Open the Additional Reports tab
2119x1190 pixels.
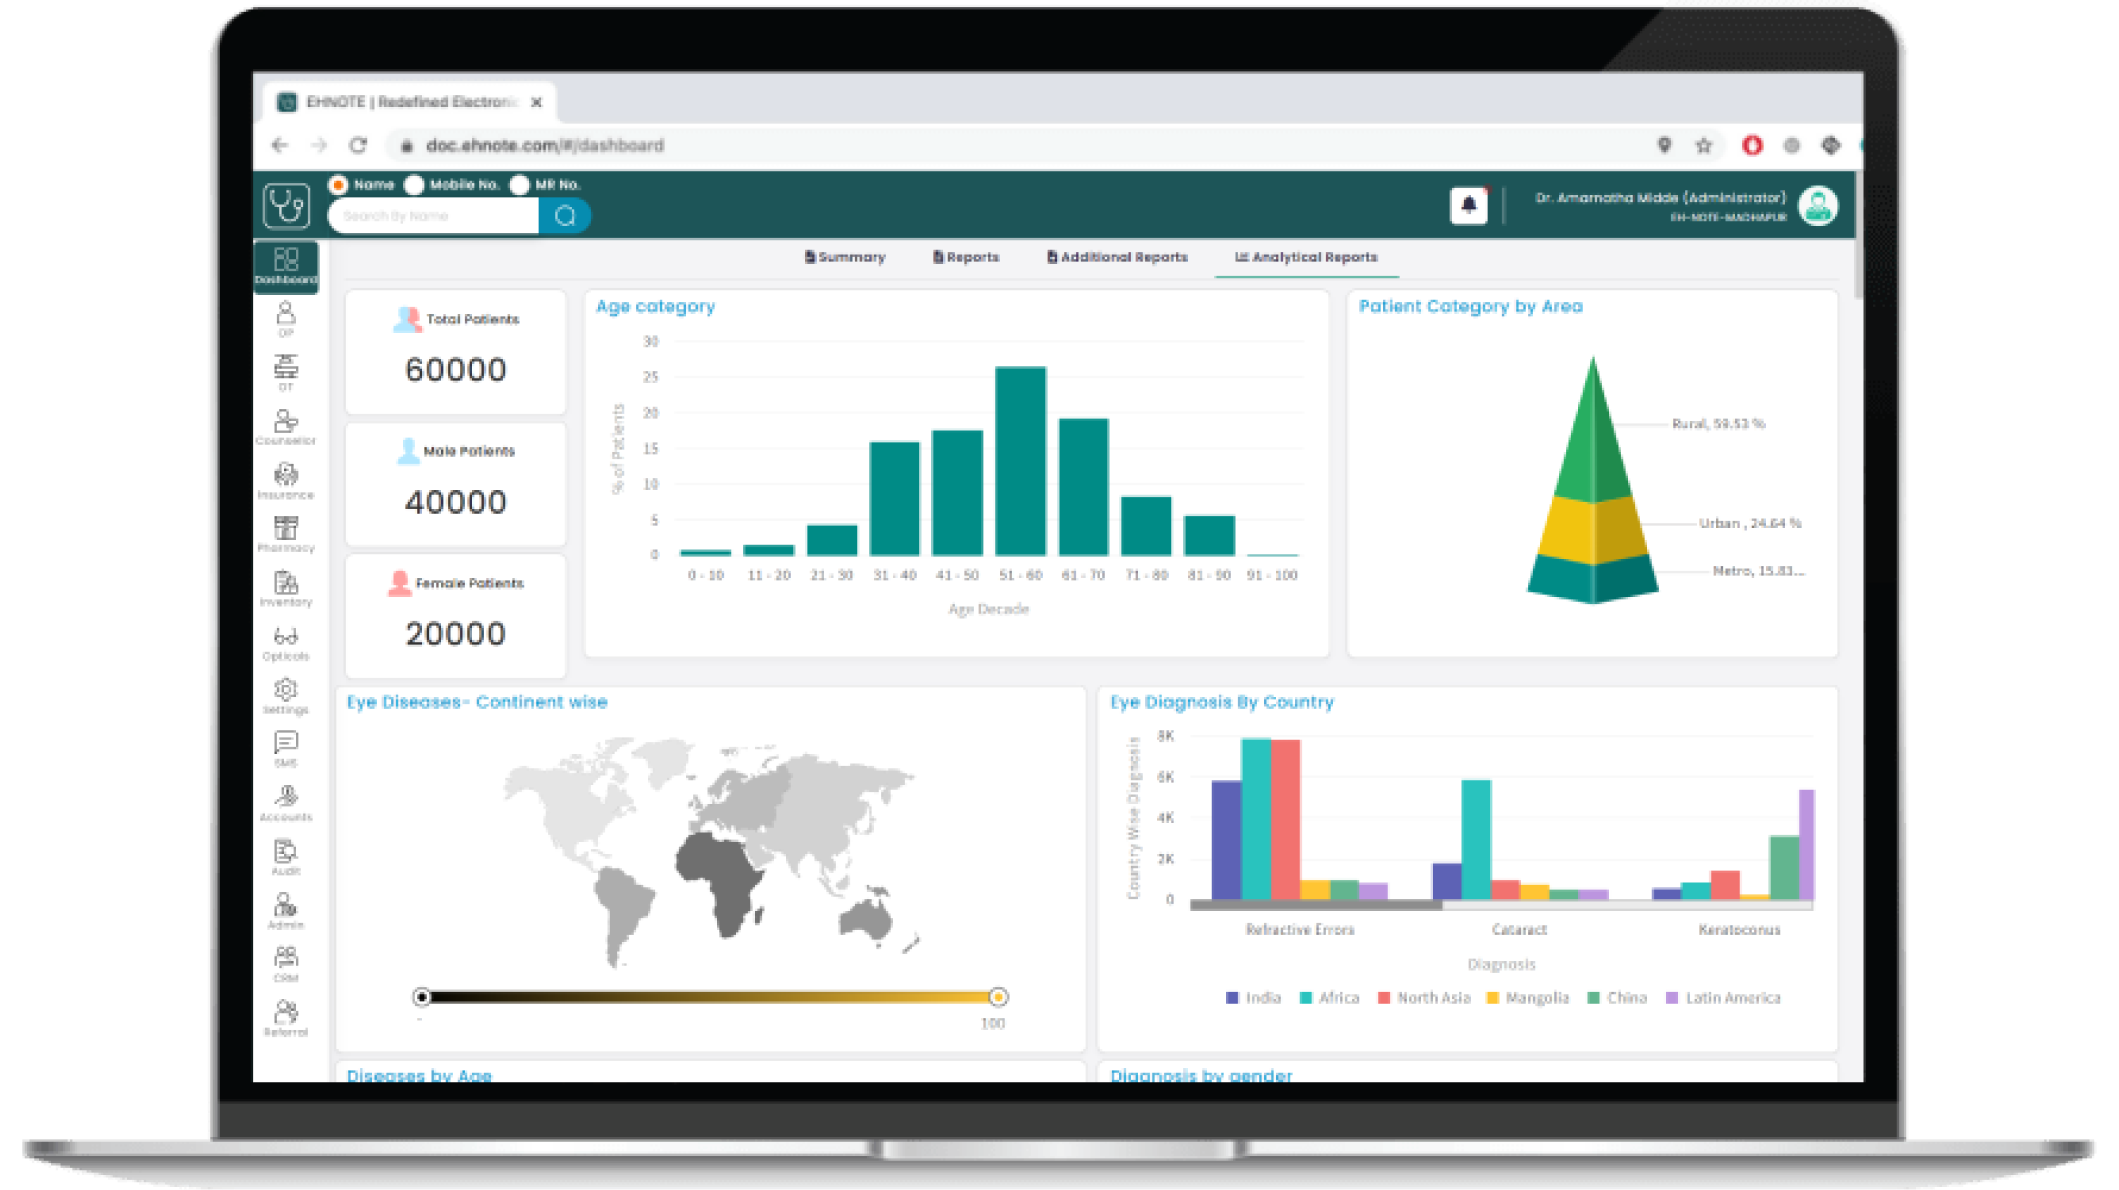[x=1117, y=257]
